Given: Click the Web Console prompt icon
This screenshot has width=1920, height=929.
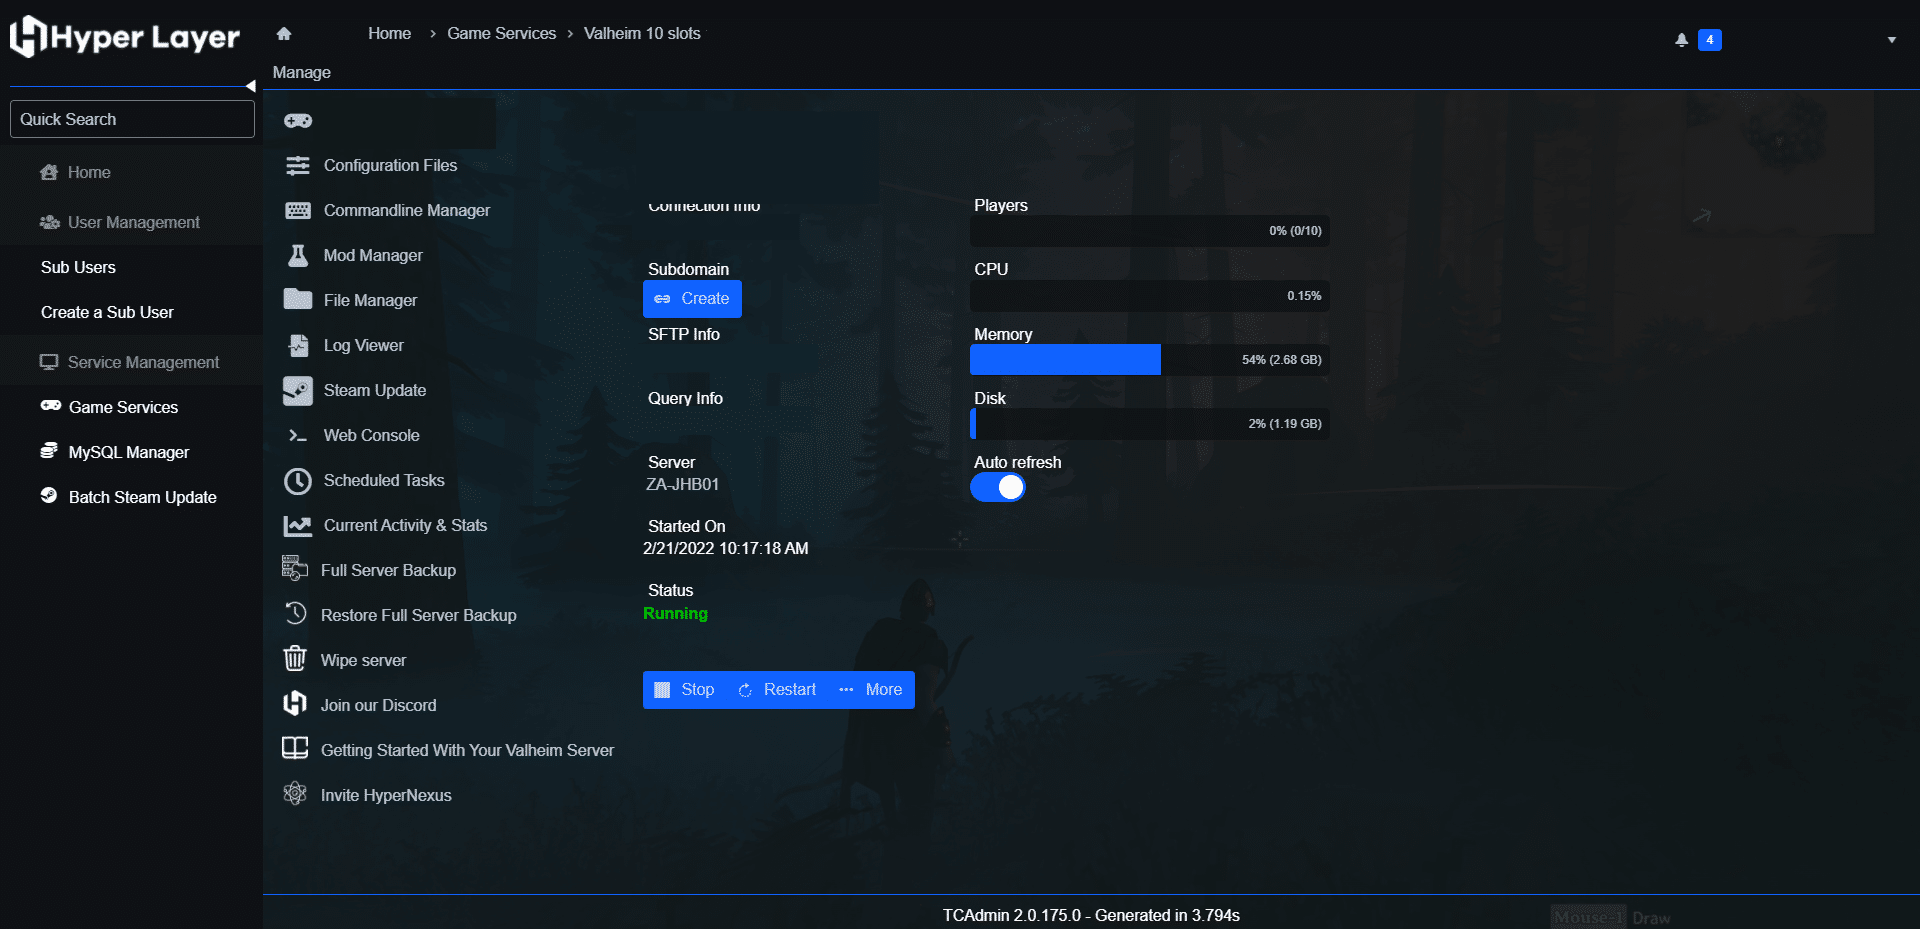Looking at the screenshot, I should 298,436.
